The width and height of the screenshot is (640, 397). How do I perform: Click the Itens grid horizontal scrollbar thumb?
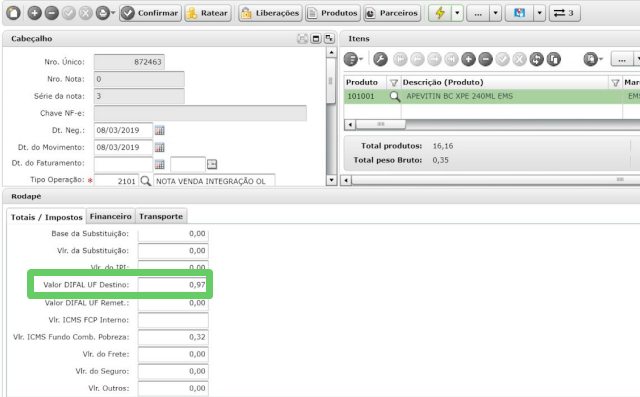[x=380, y=124]
